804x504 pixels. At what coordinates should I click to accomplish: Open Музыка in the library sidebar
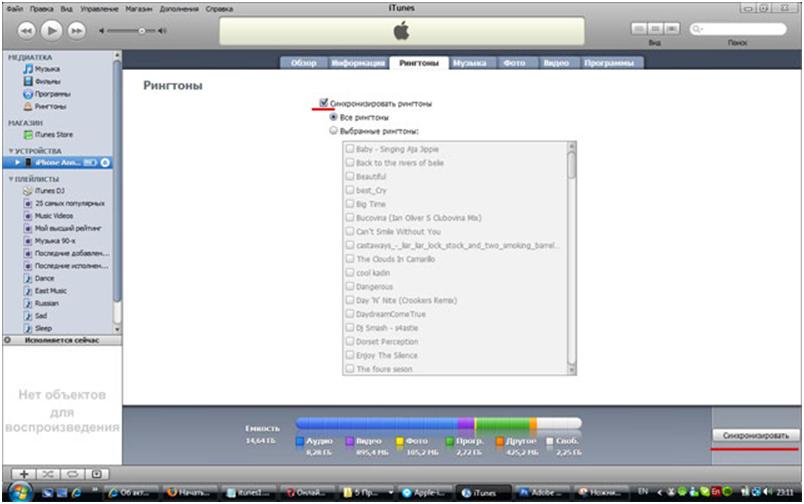[46, 69]
